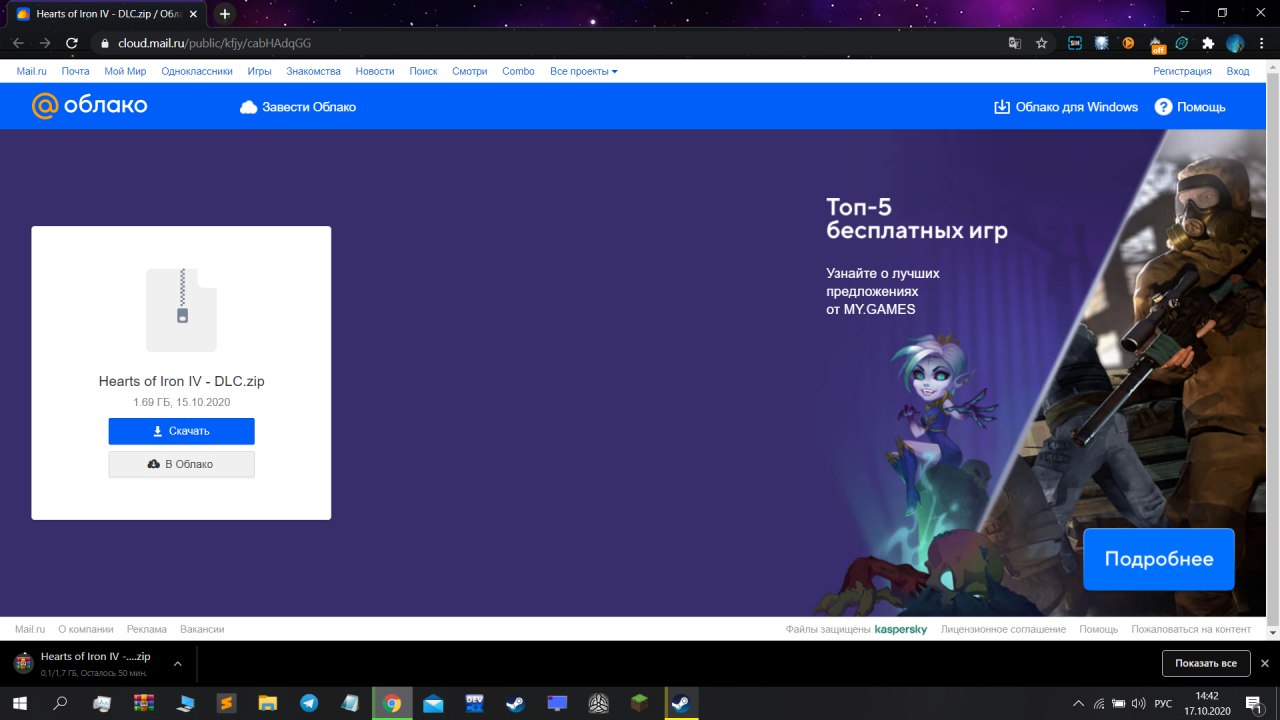Open Одноклассники in top navigation
The image size is (1280, 720).
(197, 71)
